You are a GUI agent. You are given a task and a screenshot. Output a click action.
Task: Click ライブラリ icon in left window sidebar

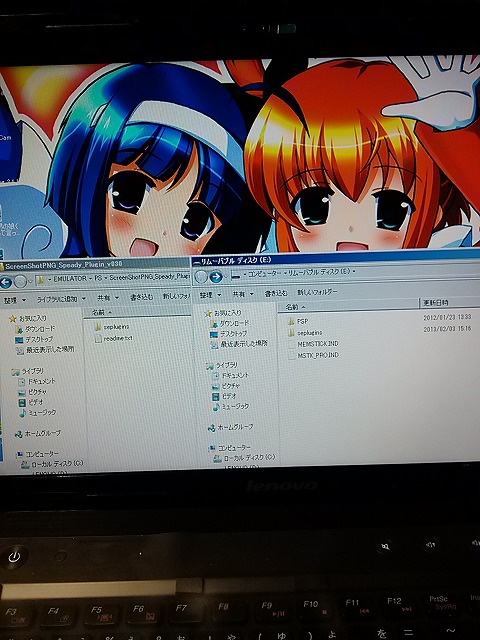(16, 372)
